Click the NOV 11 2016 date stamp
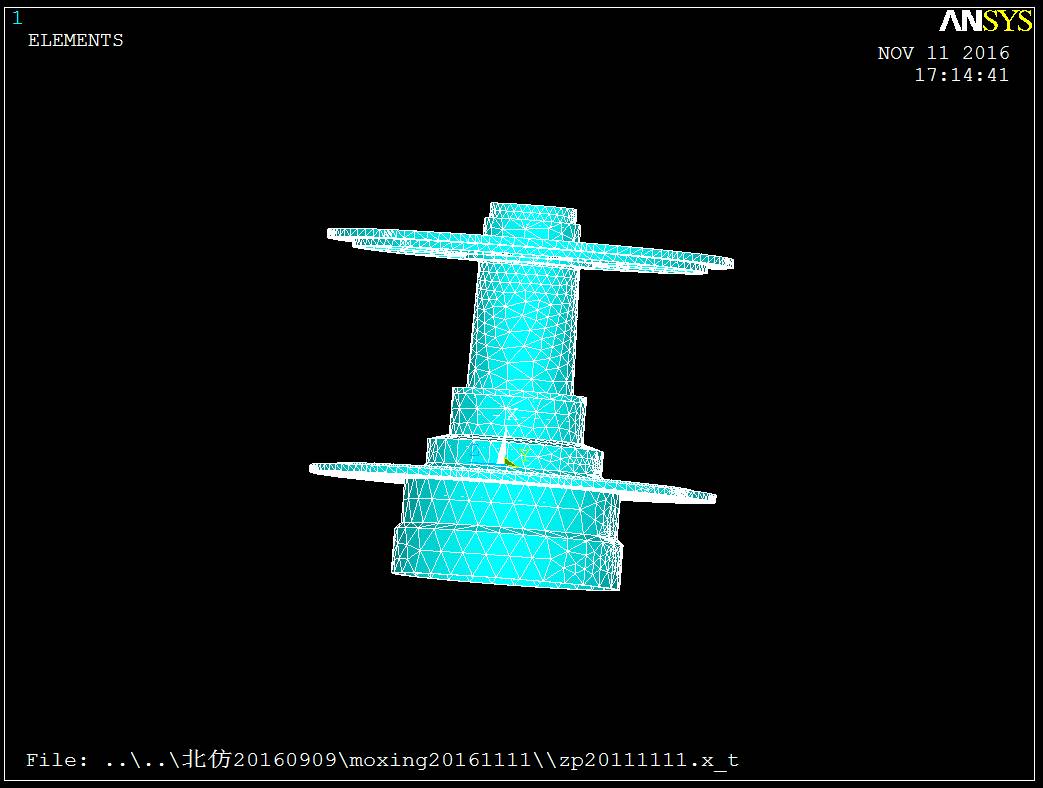 click(x=943, y=53)
